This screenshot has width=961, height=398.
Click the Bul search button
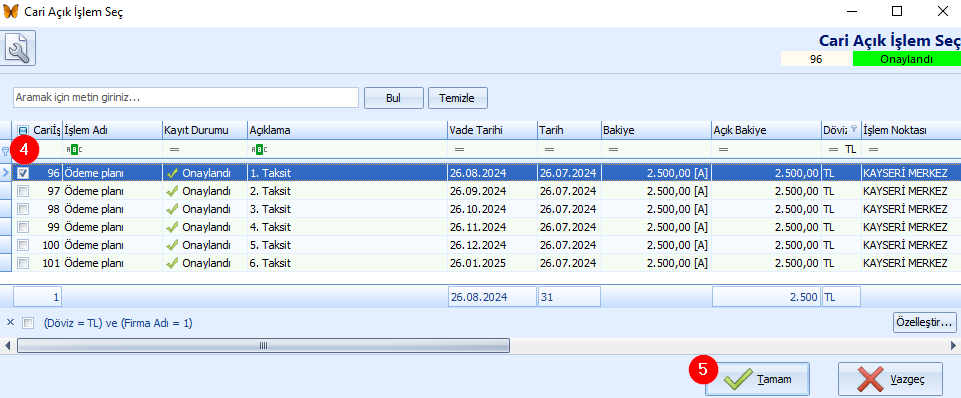coord(393,98)
